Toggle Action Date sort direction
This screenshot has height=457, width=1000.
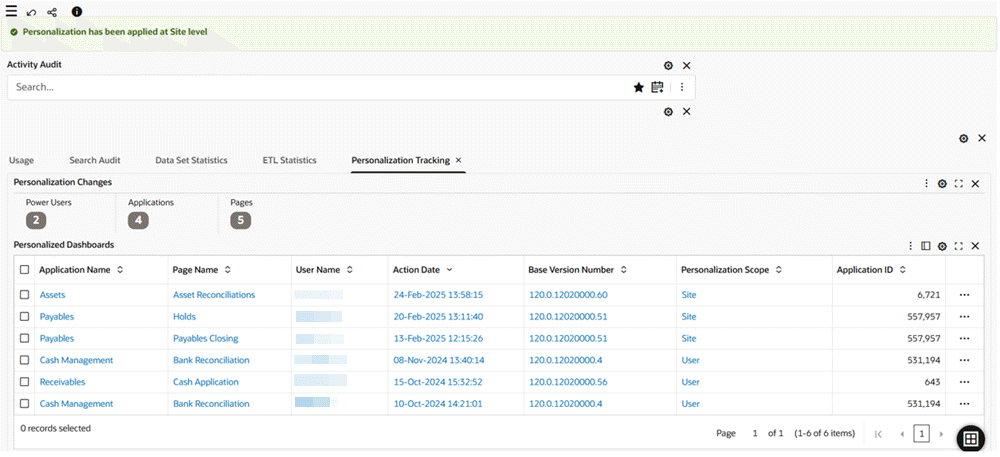[450, 270]
